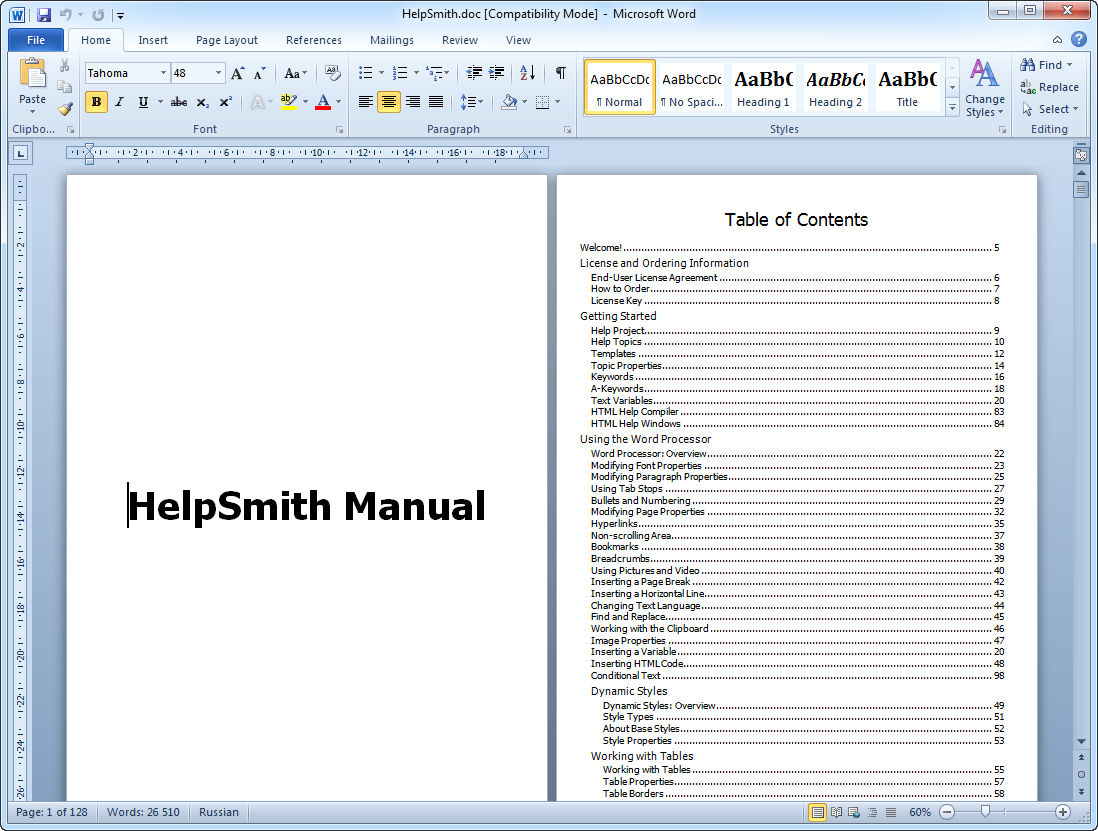The image size is (1098, 831).
Task: Undo the last action with Undo icon
Action: click(x=65, y=15)
